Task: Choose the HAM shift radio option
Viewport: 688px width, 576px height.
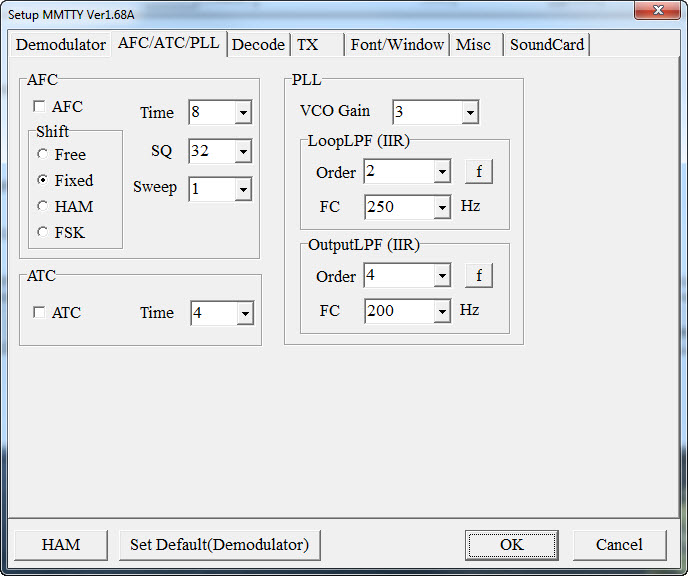Action: (x=42, y=207)
